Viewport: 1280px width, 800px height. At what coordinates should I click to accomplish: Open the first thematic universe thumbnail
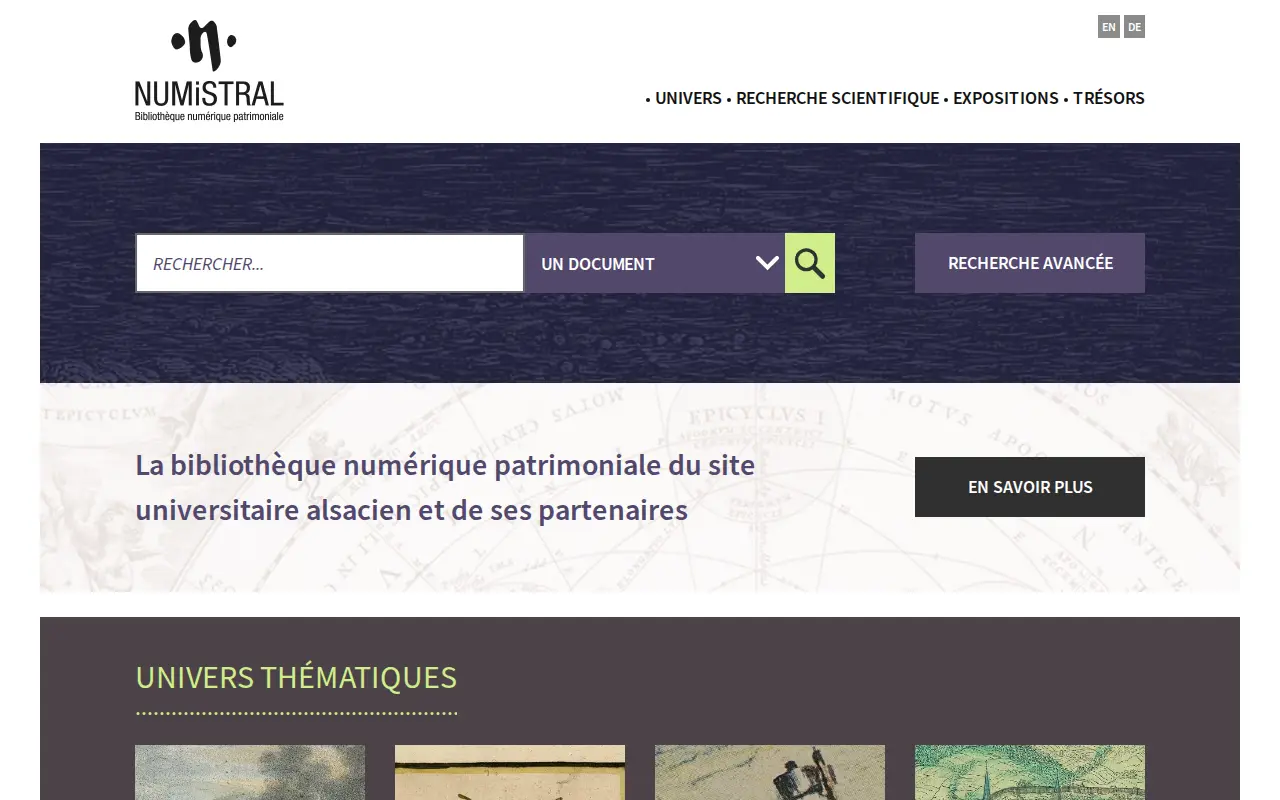point(250,772)
